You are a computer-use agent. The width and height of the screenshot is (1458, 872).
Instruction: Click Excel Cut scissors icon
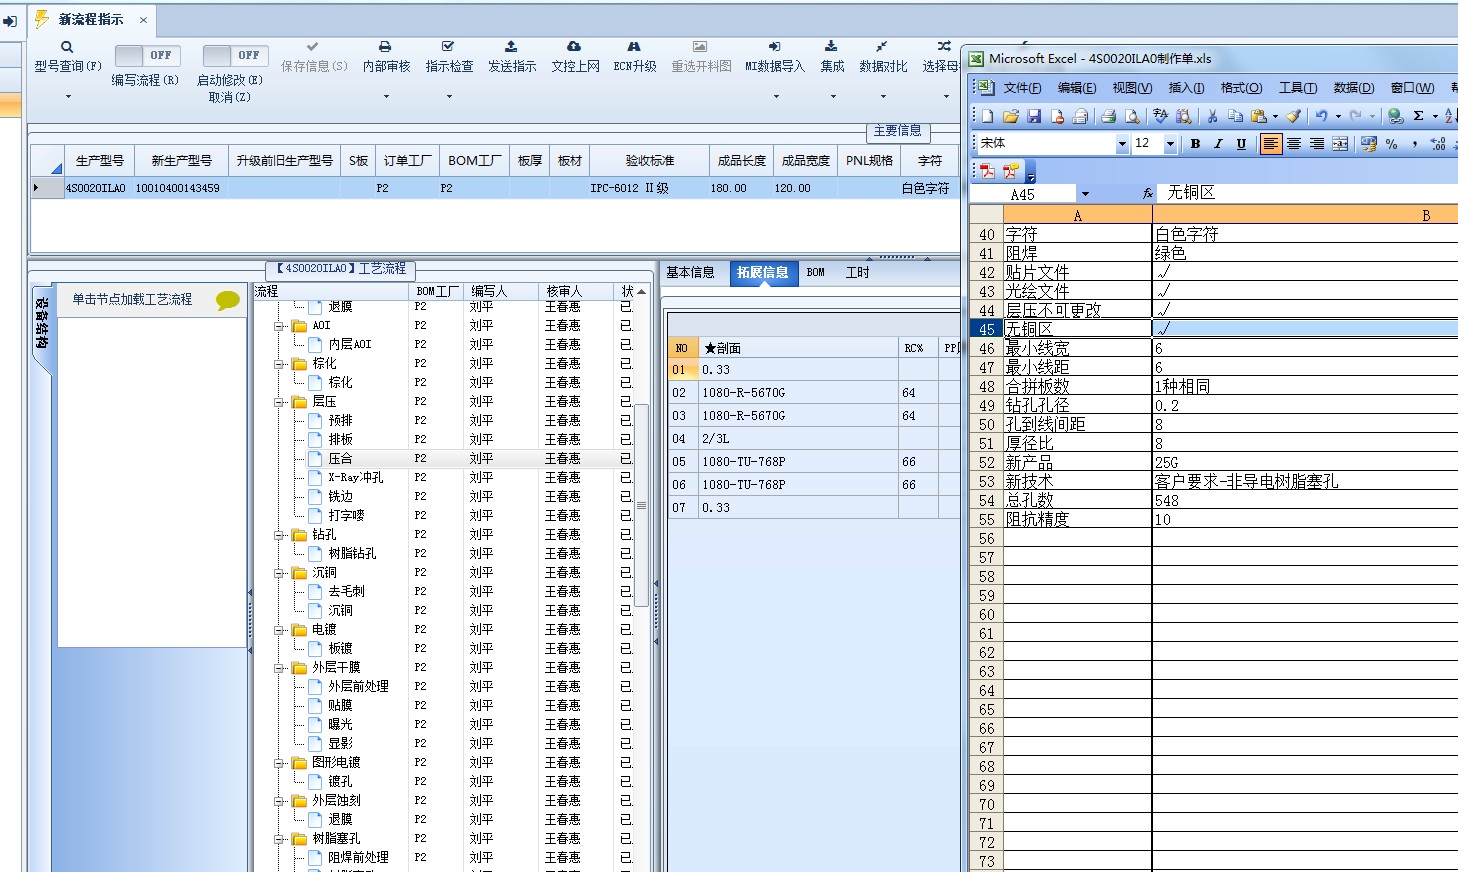tap(1212, 116)
